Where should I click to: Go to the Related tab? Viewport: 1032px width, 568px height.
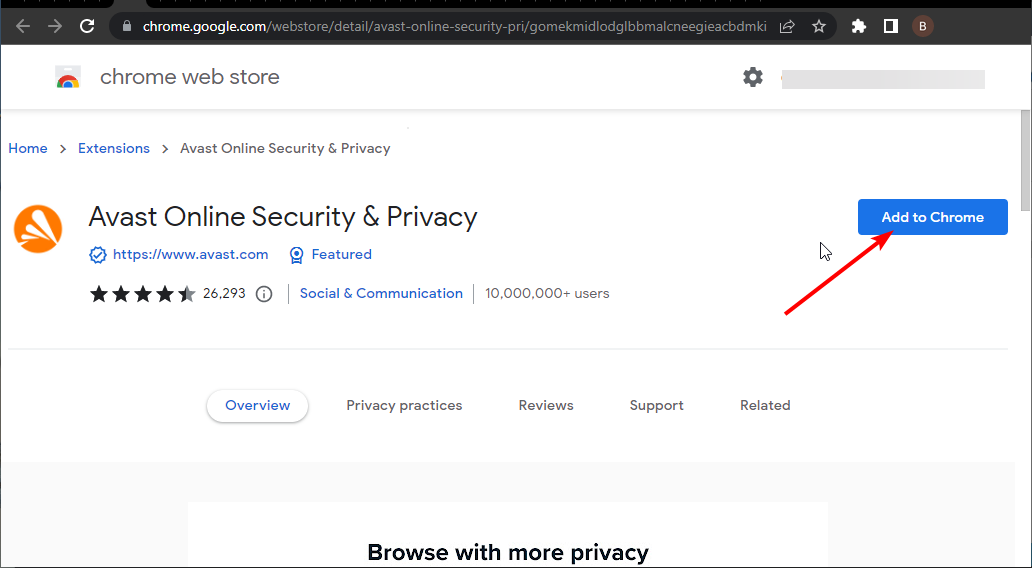coord(765,405)
